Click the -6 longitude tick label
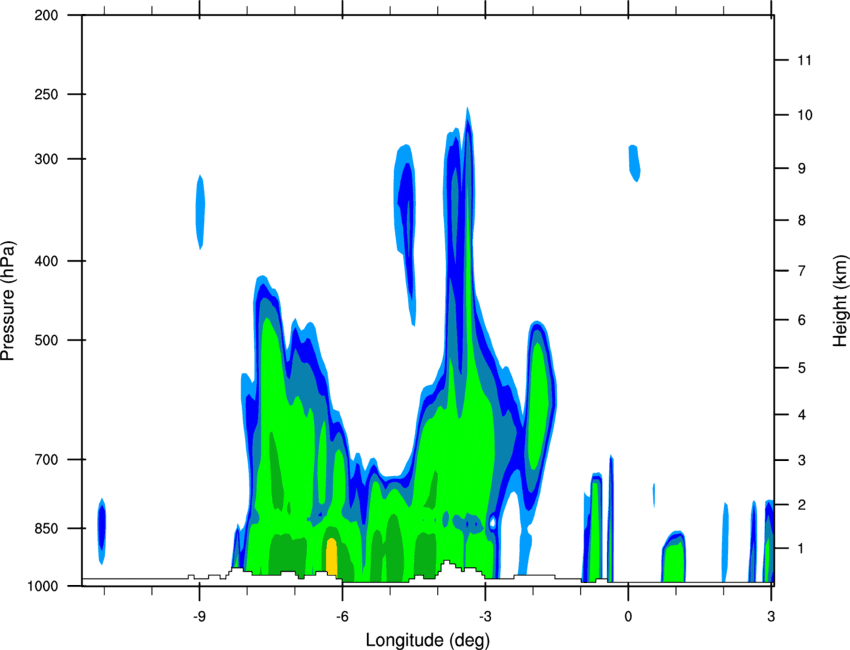The width and height of the screenshot is (850, 650). click(342, 616)
